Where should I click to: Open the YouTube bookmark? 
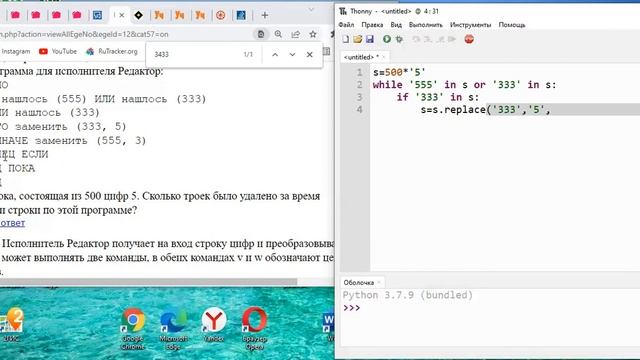pos(58,51)
